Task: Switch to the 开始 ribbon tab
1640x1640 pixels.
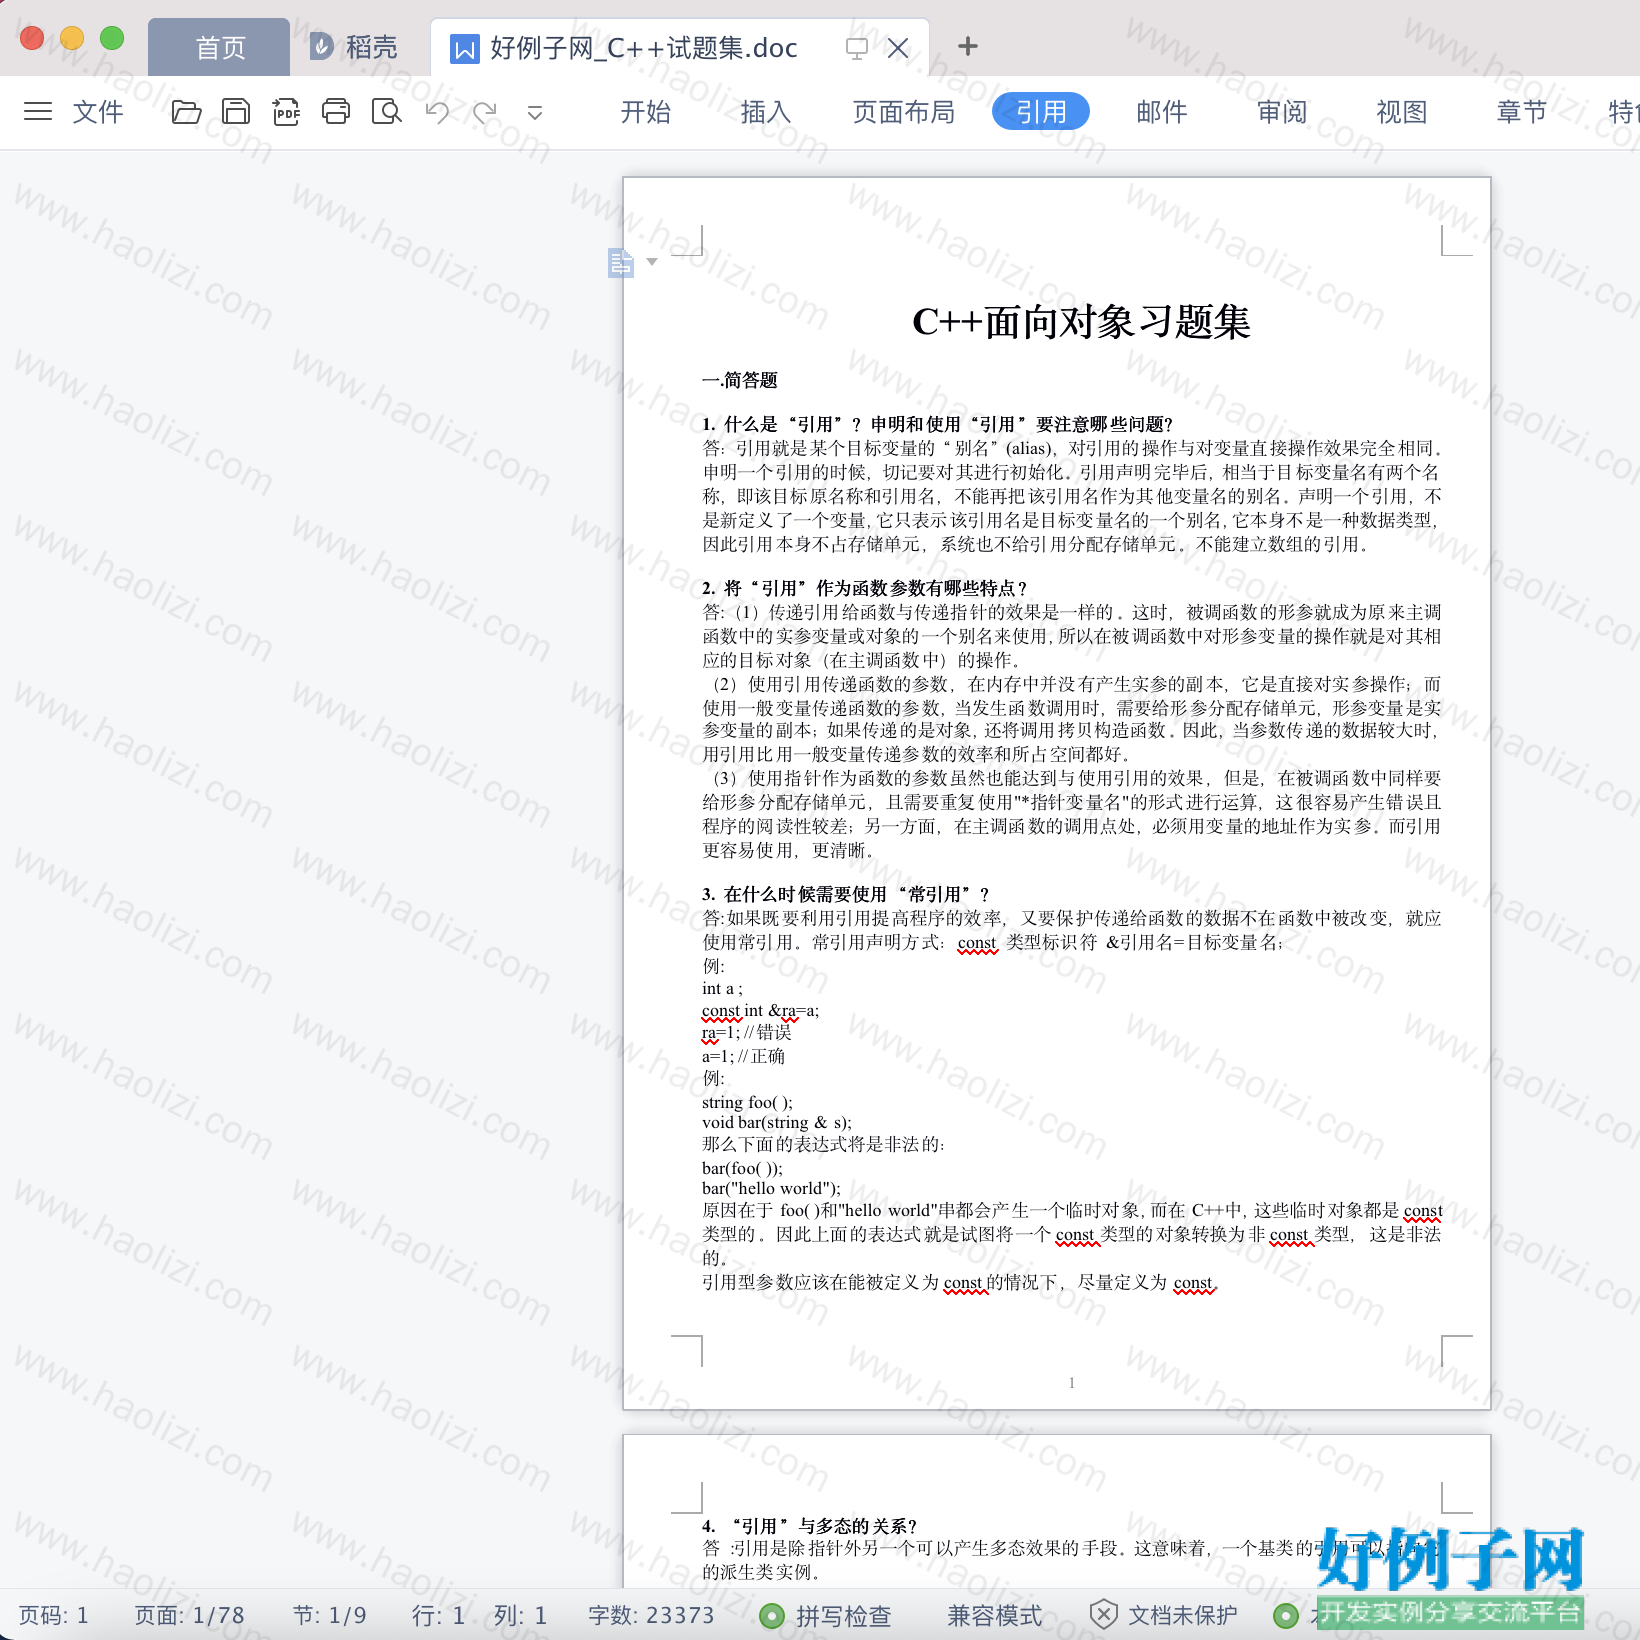Action: point(645,112)
